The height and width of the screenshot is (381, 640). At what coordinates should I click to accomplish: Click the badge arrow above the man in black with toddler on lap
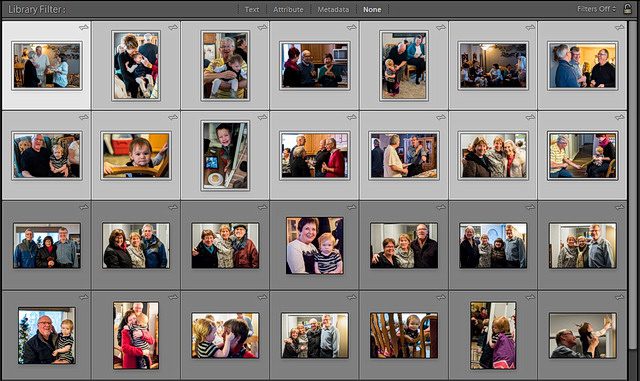84,117
